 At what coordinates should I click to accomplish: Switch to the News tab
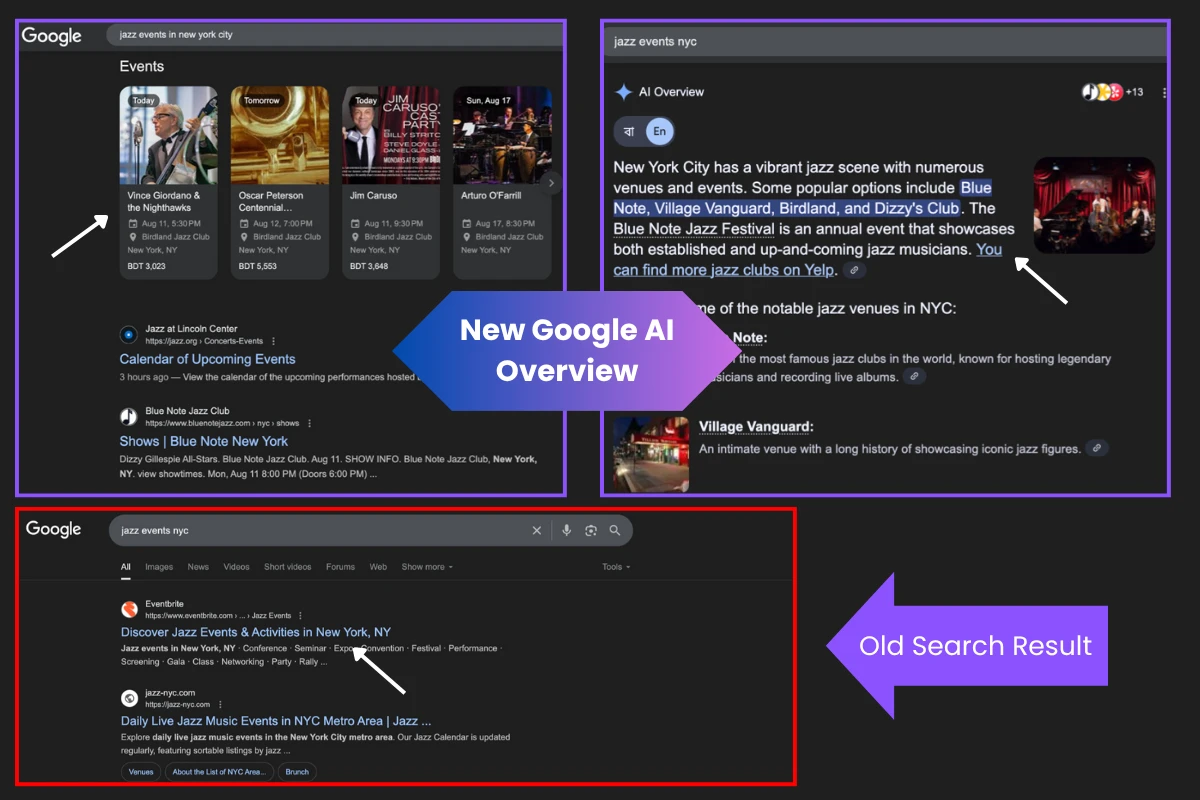point(198,567)
